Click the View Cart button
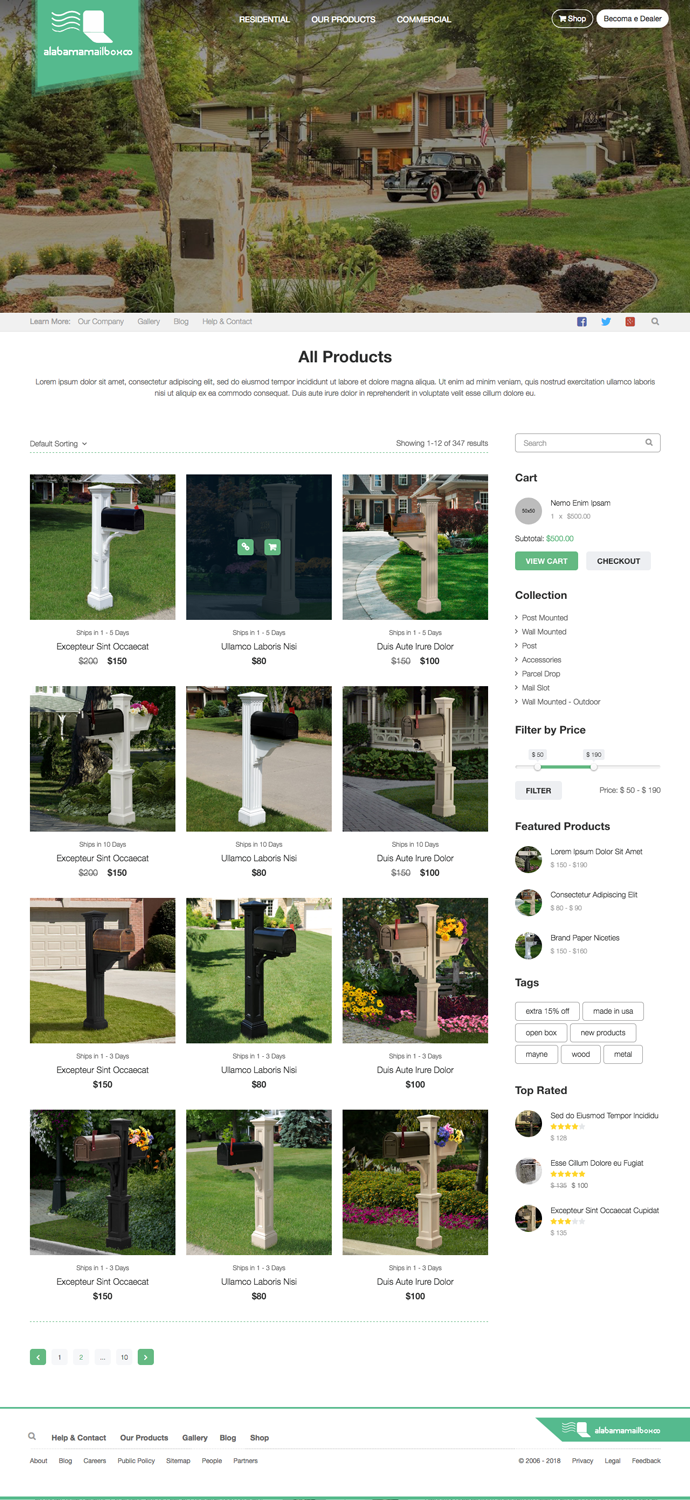 click(546, 561)
